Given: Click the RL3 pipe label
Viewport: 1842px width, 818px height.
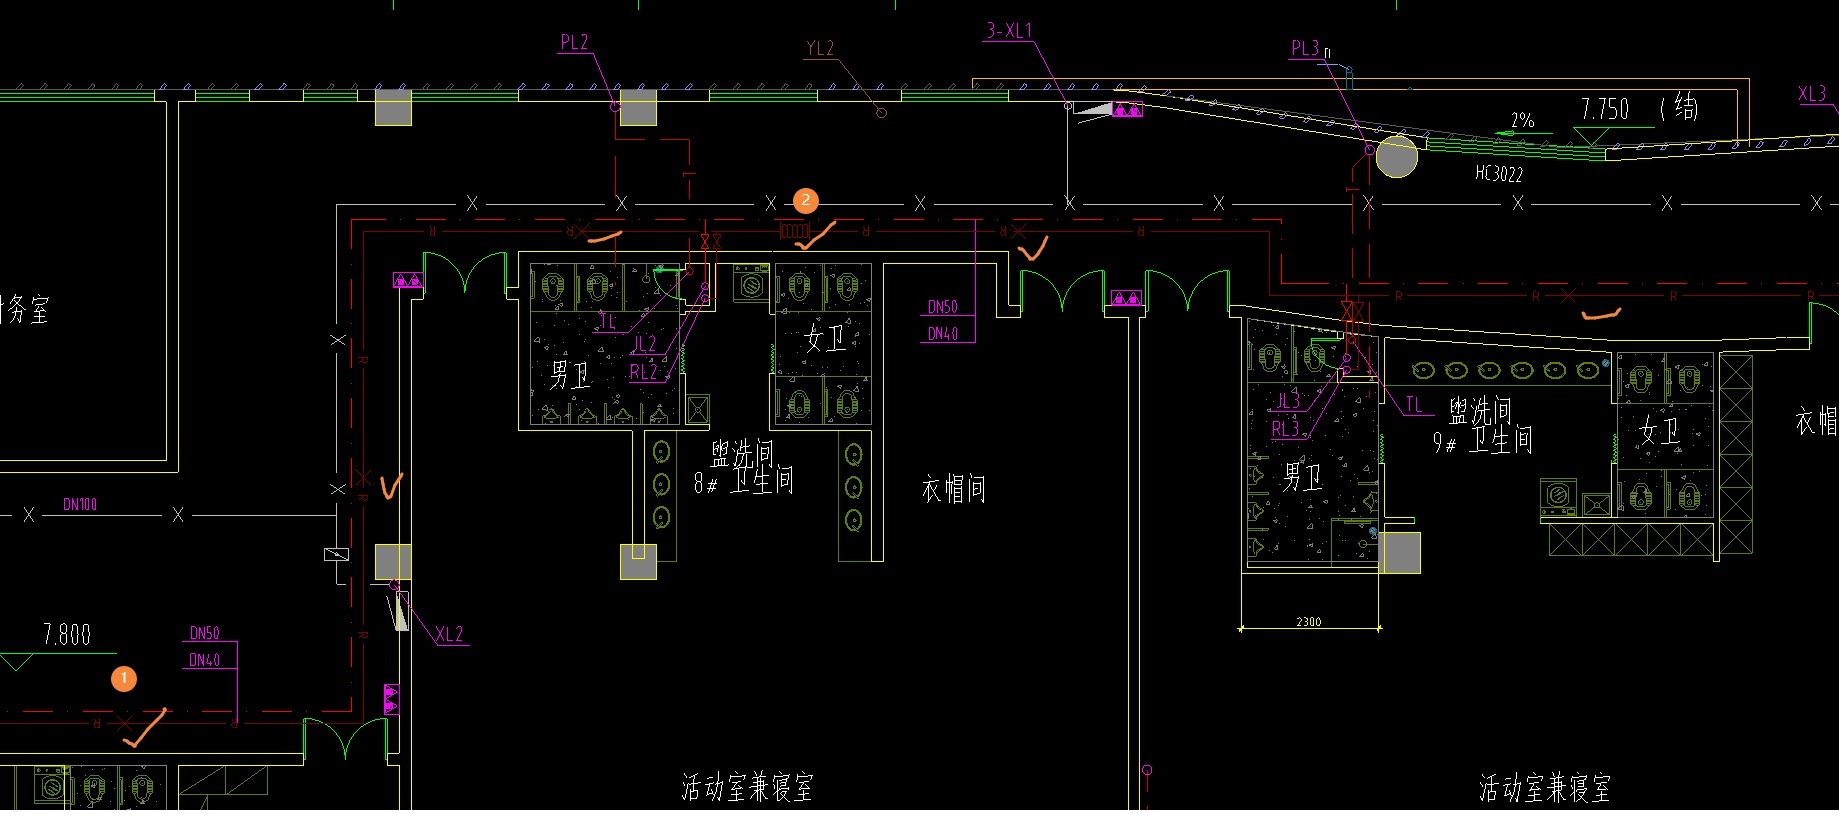Looking at the screenshot, I should (1286, 429).
